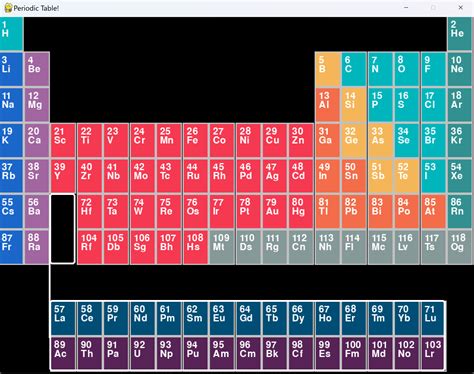Click the Rubidium (37 Rb) tile

[11, 176]
